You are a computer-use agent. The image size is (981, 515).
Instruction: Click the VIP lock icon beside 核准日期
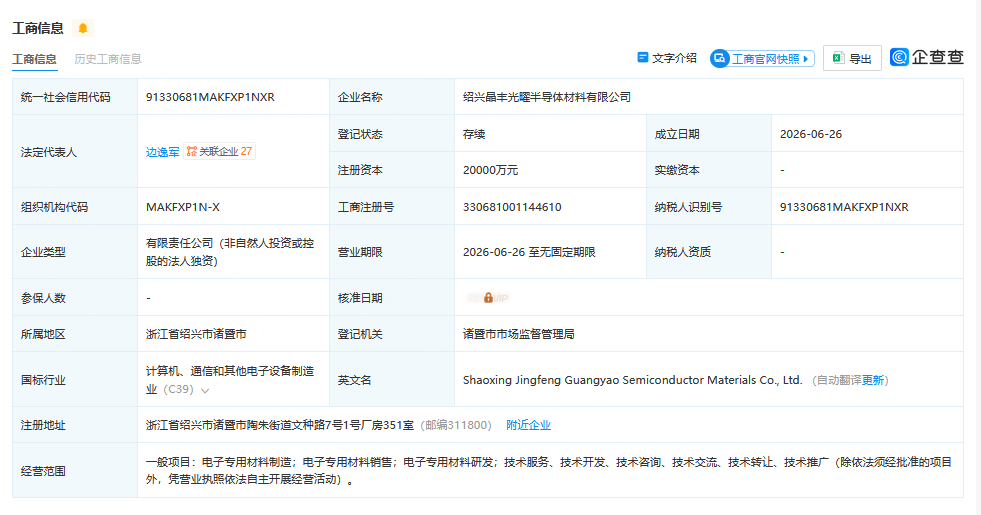(488, 298)
